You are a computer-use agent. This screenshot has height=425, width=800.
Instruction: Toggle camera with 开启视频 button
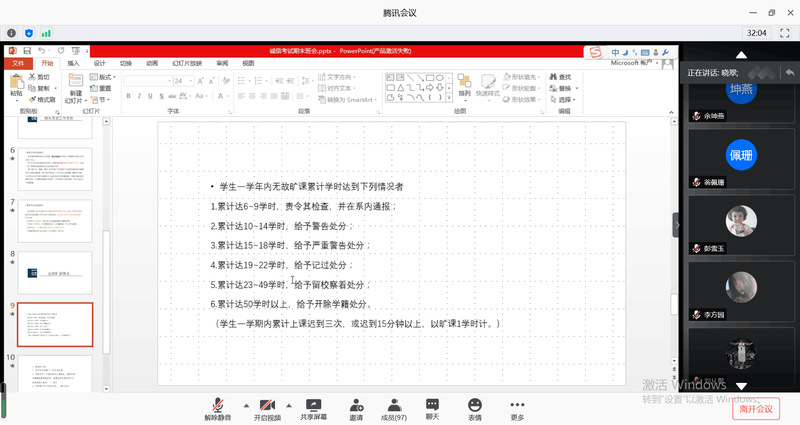(x=267, y=405)
